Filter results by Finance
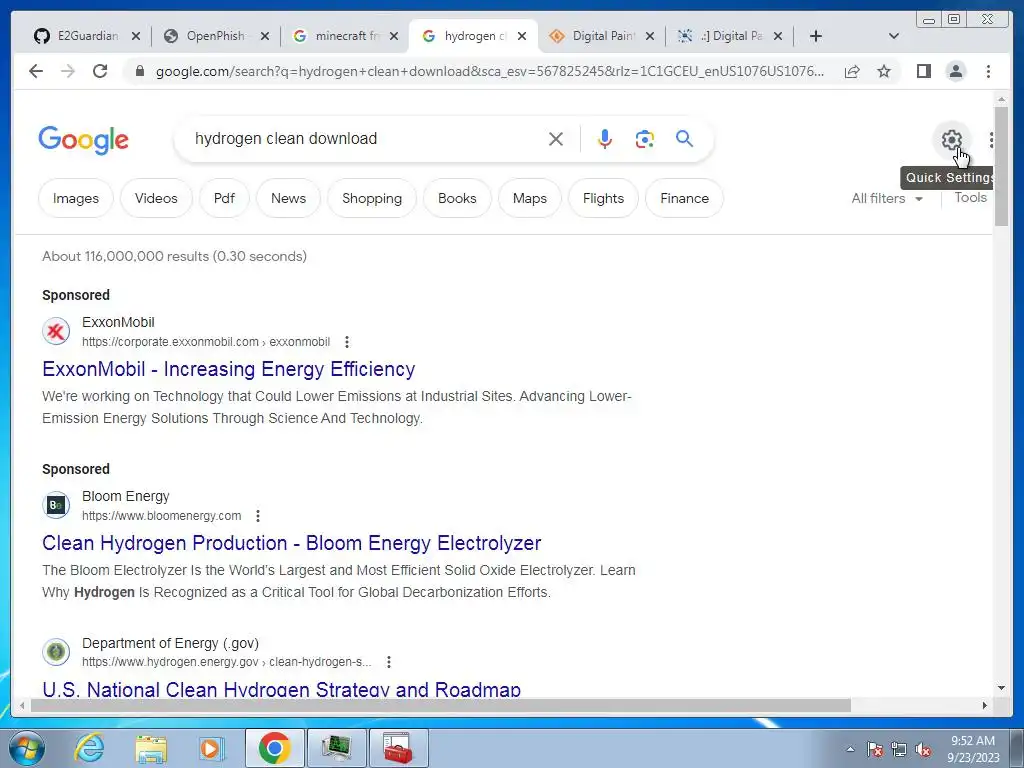This screenshot has height=768, width=1024. click(x=684, y=199)
